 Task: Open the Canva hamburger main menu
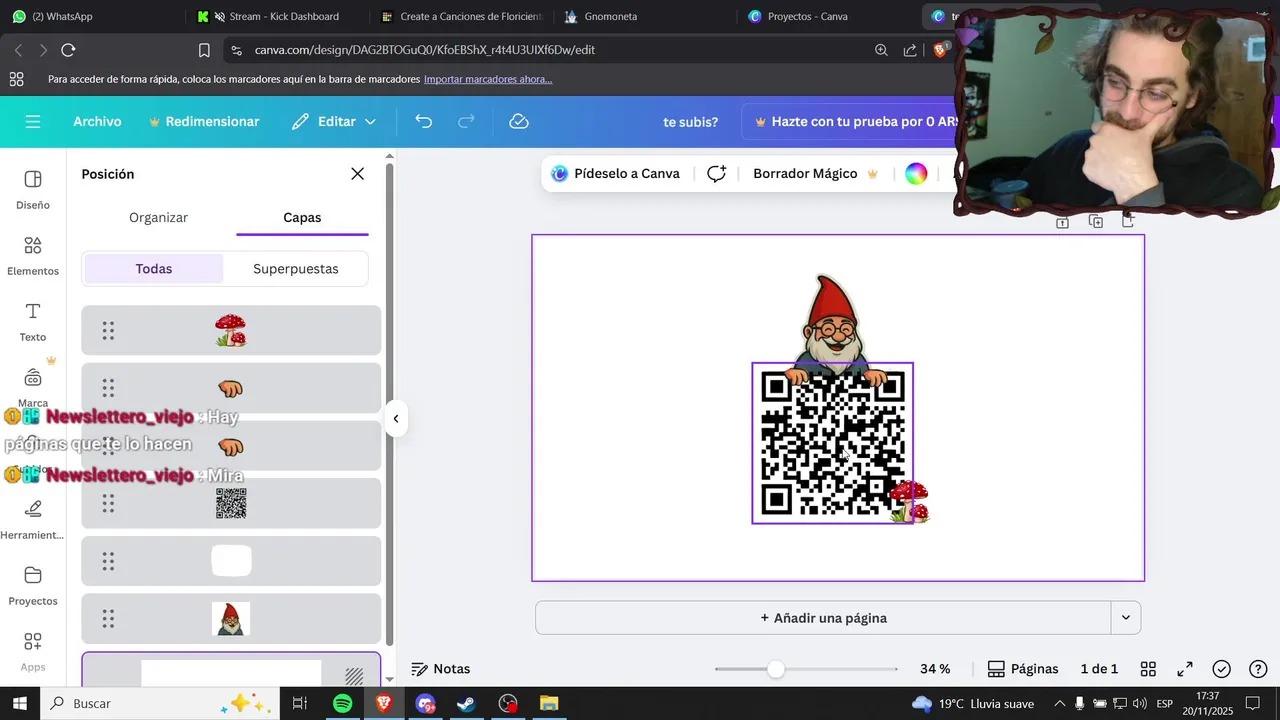33,121
